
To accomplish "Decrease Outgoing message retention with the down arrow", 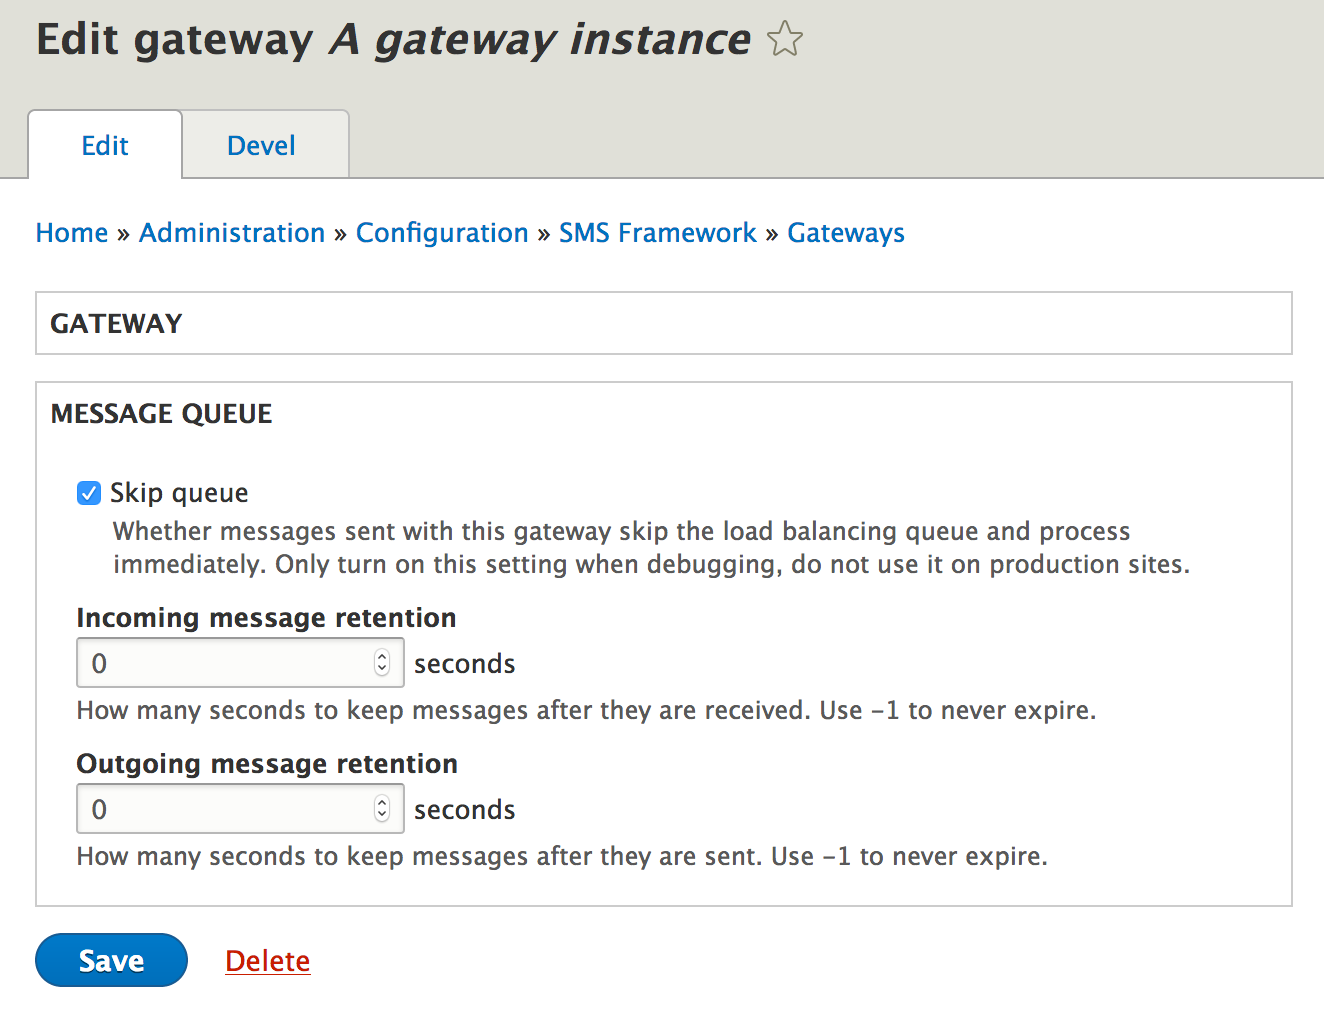I will click(382, 815).
